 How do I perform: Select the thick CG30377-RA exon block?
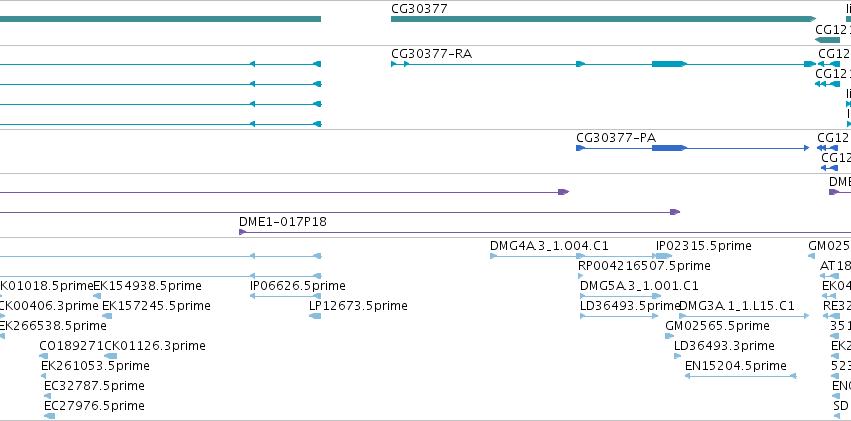click(x=669, y=64)
